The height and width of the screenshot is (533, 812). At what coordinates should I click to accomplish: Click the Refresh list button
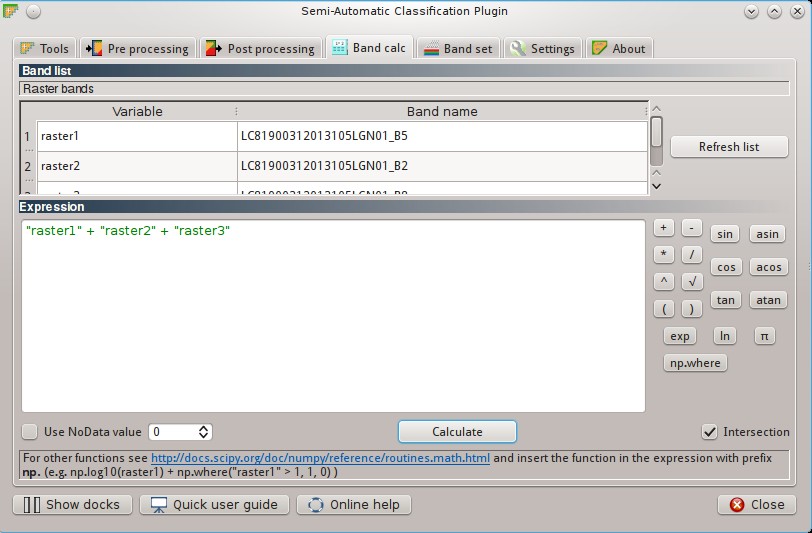tap(729, 147)
